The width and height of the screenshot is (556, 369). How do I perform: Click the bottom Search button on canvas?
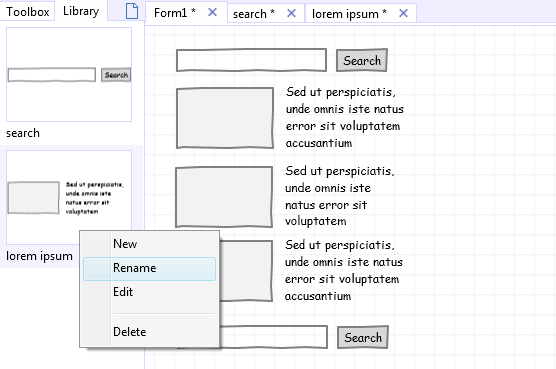(x=363, y=337)
